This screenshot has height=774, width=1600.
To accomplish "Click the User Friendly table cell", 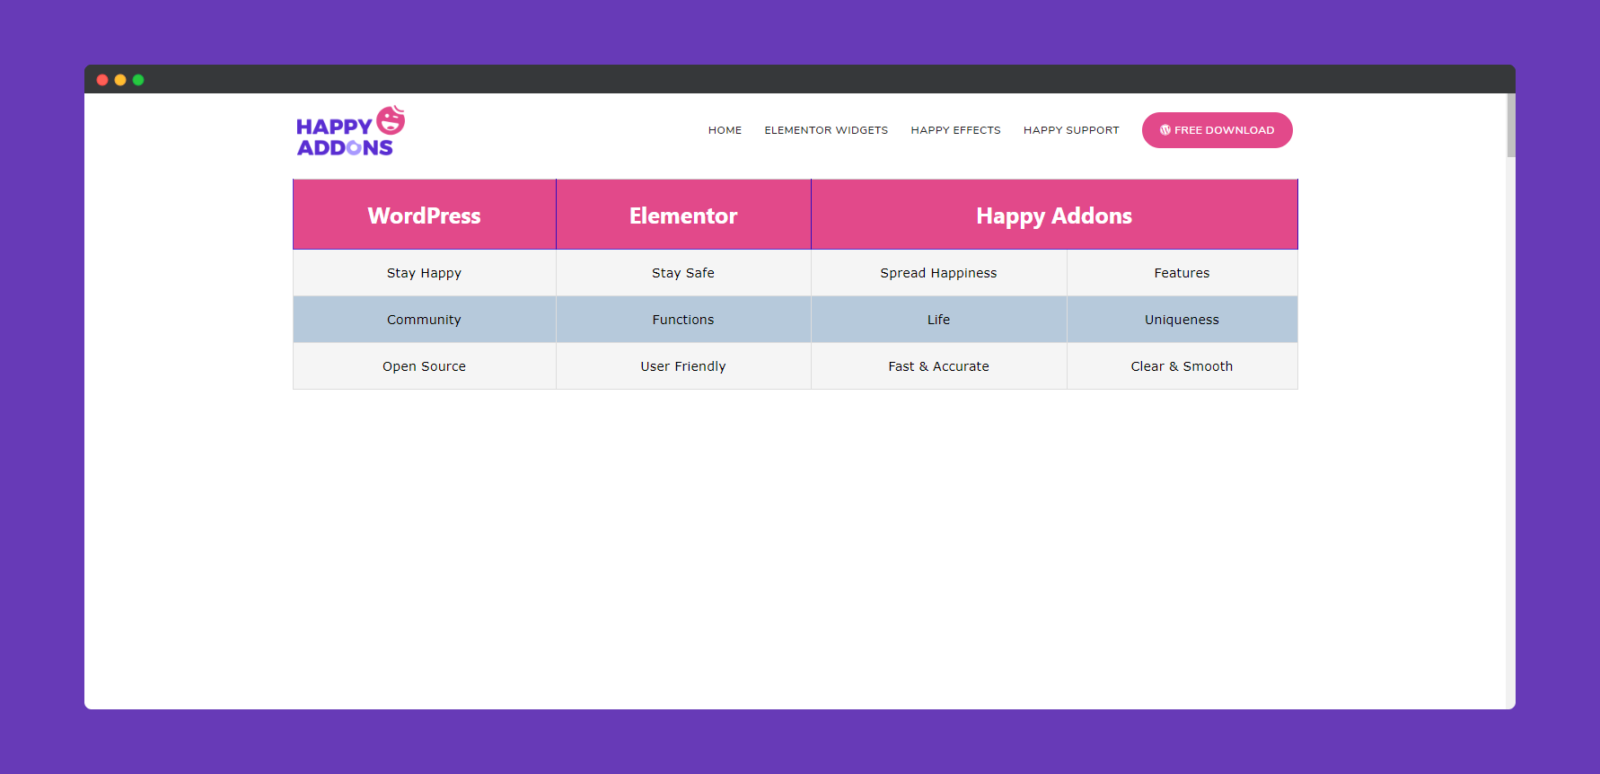I will point(683,366).
